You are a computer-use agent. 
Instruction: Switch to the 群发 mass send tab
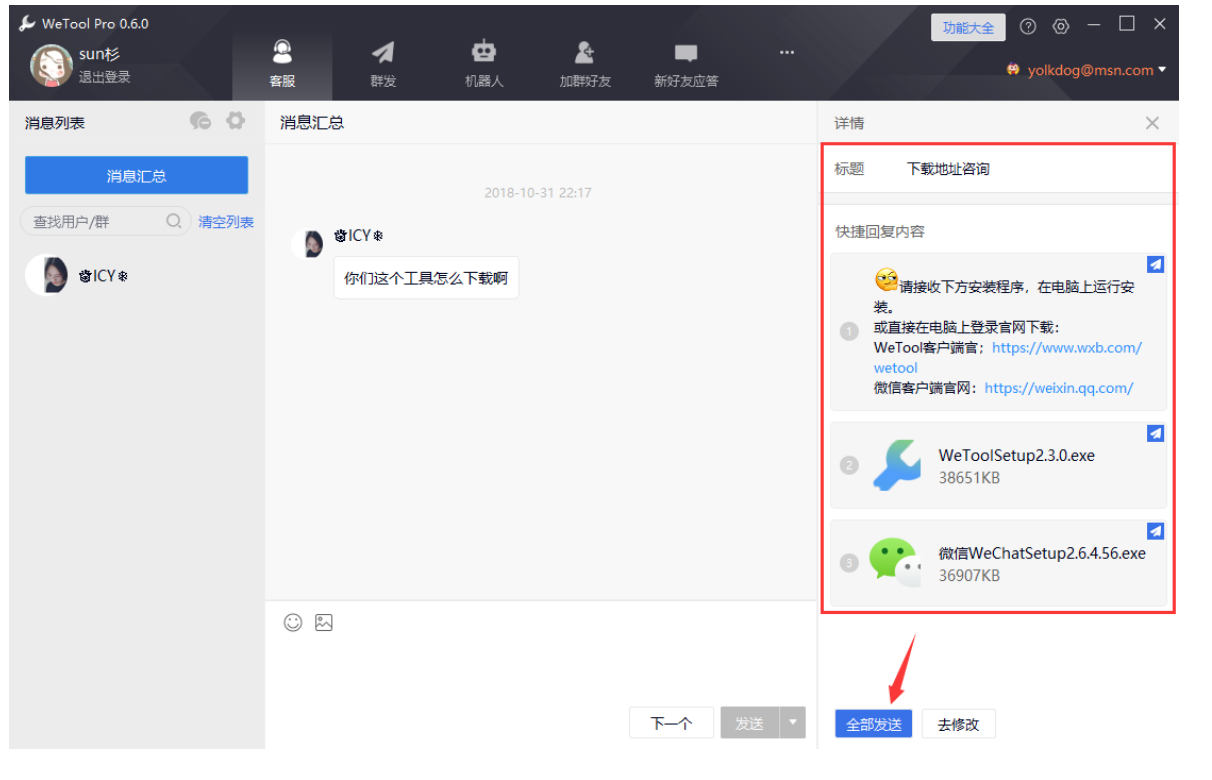[383, 65]
